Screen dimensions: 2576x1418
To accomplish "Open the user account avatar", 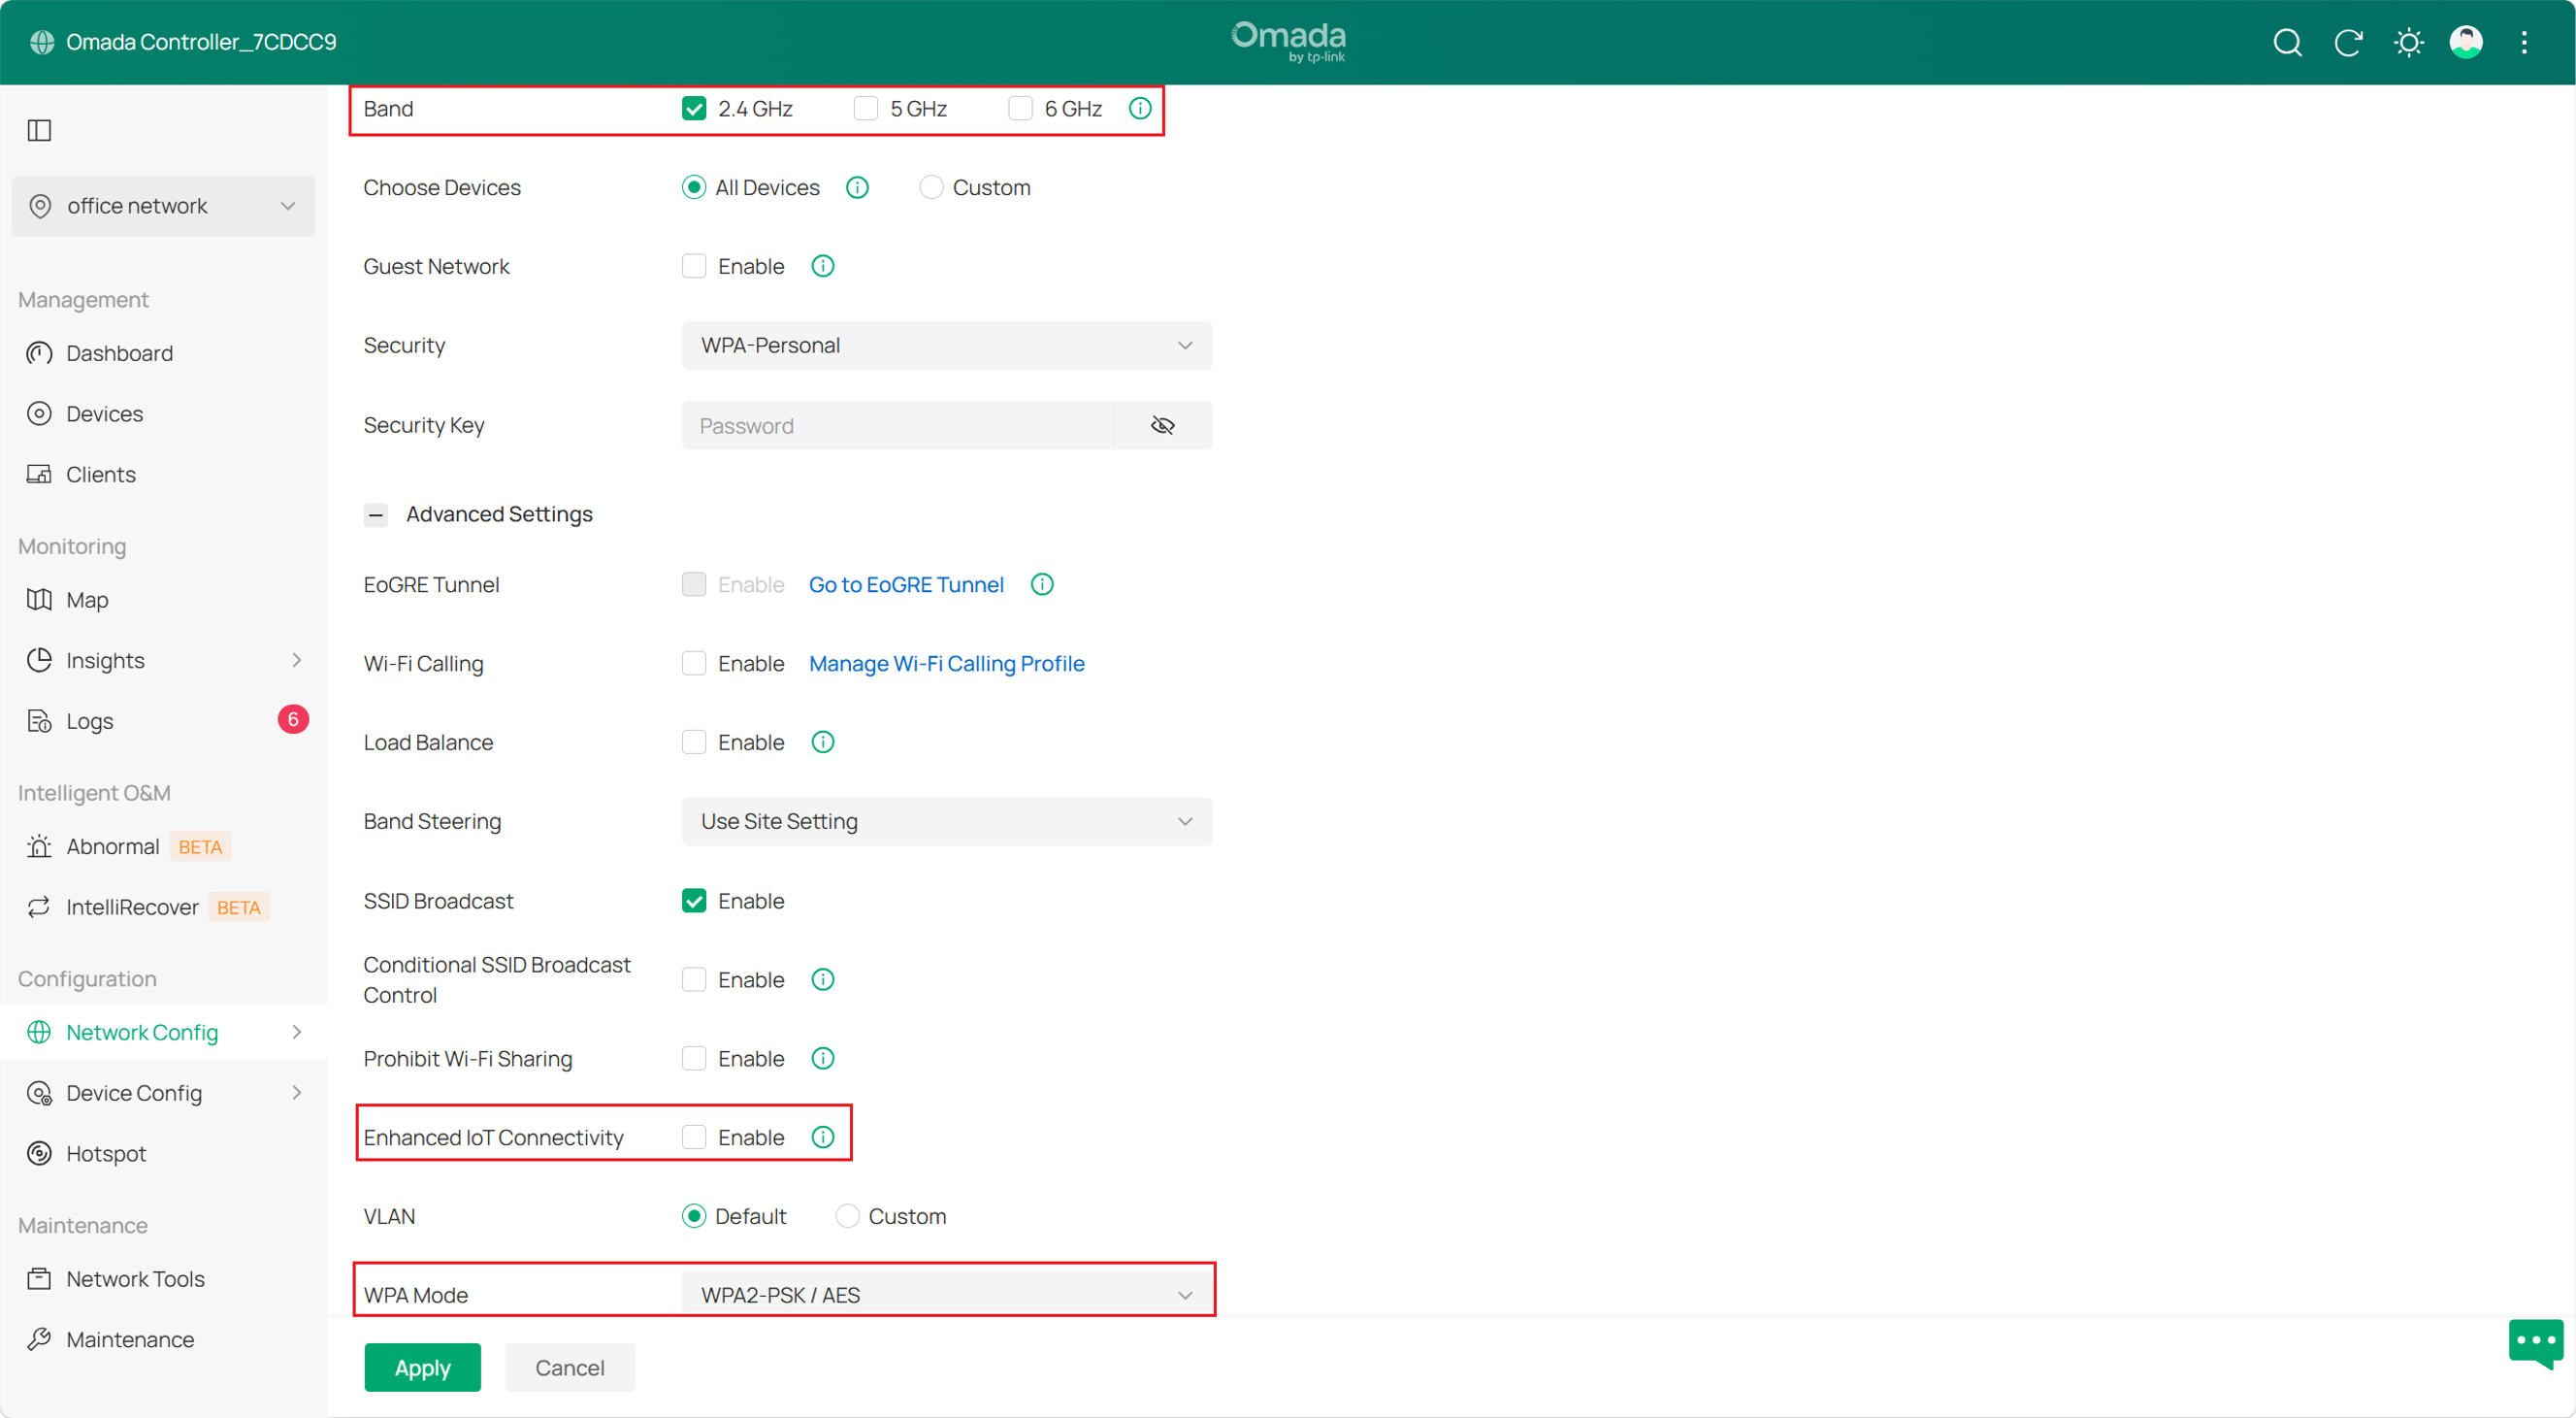I will pyautogui.click(x=2465, y=42).
